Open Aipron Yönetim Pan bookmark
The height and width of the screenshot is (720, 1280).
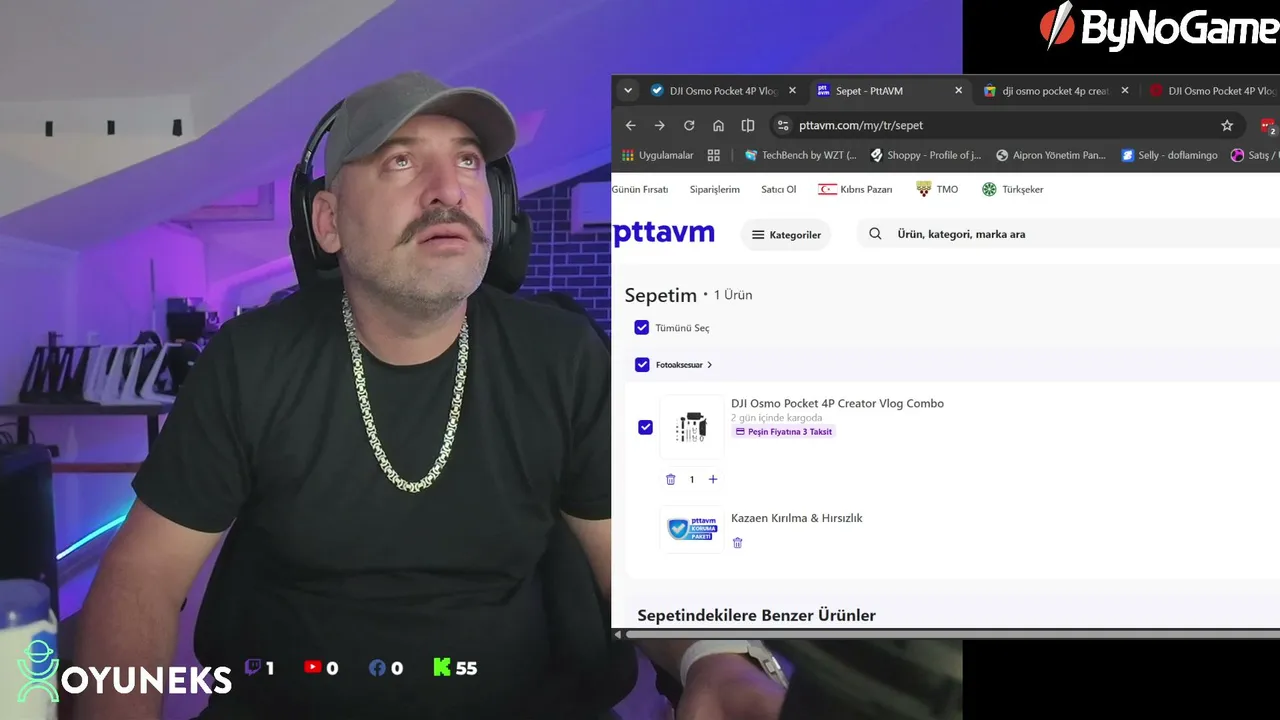coord(1051,155)
